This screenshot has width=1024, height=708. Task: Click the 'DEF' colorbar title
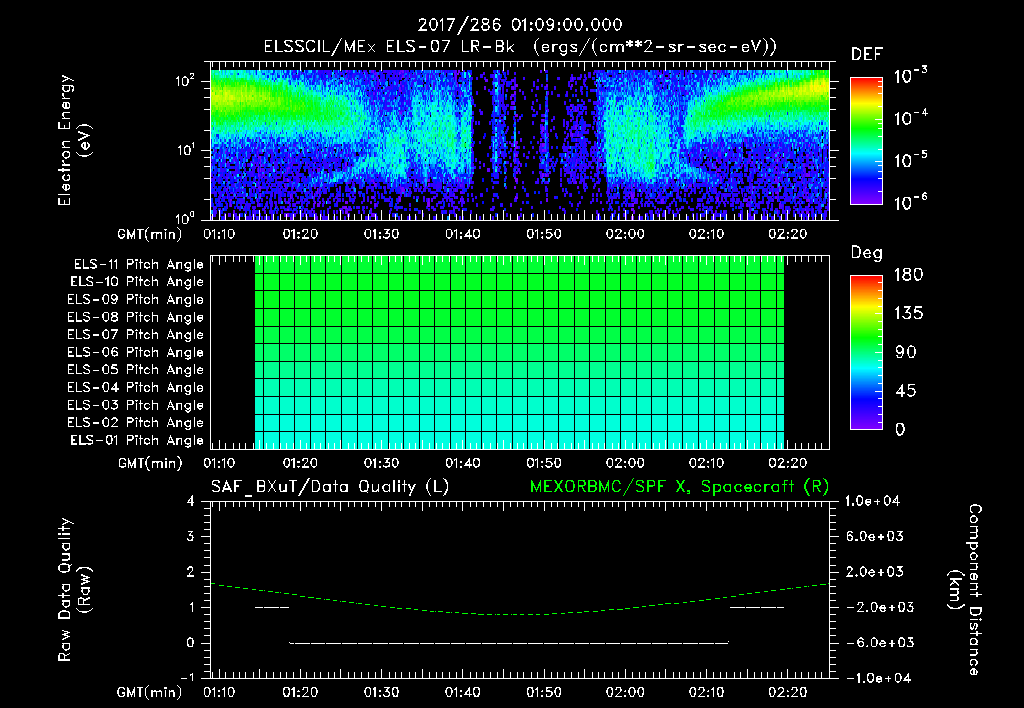(x=867, y=55)
